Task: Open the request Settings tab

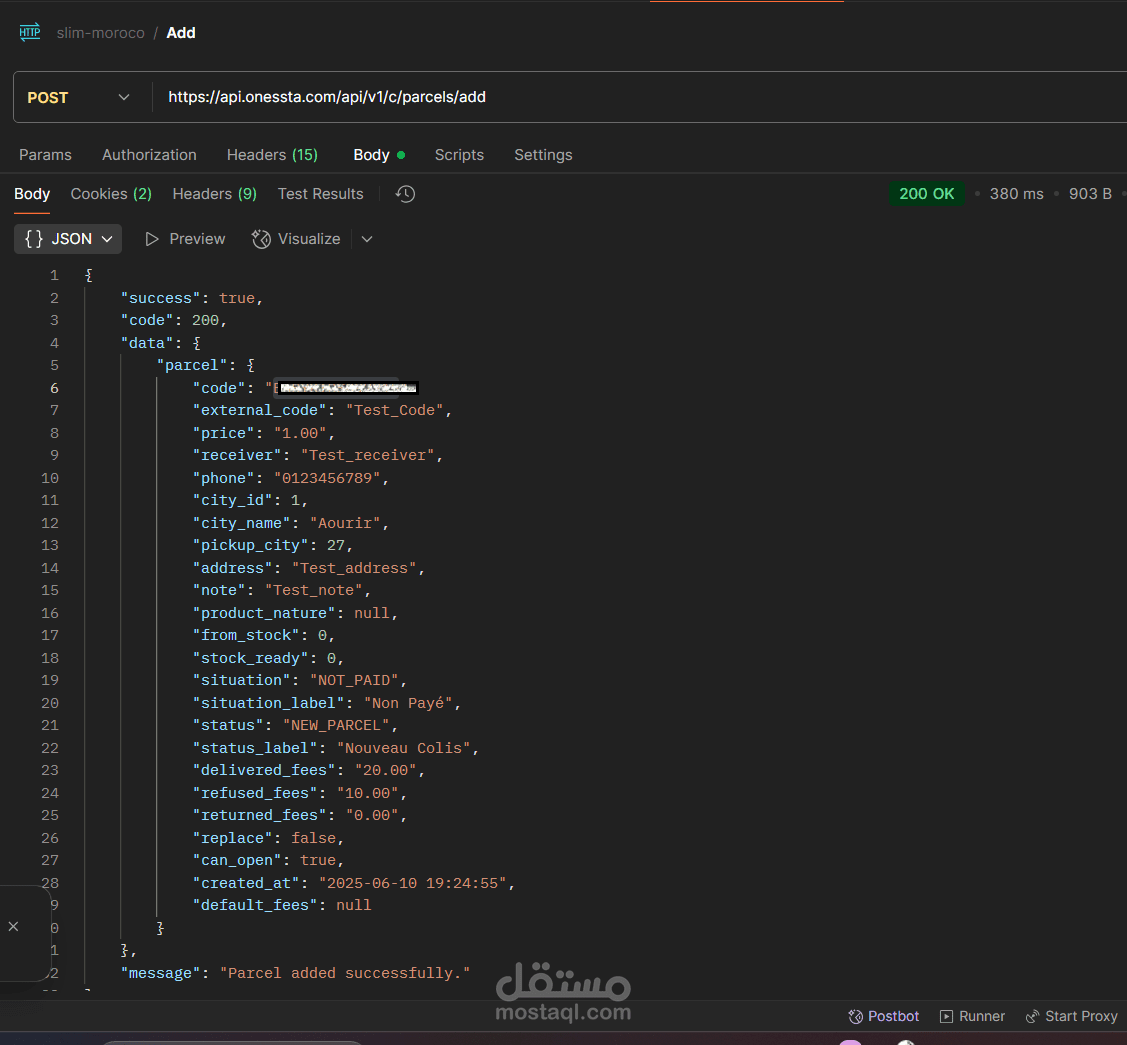Action: [x=543, y=155]
